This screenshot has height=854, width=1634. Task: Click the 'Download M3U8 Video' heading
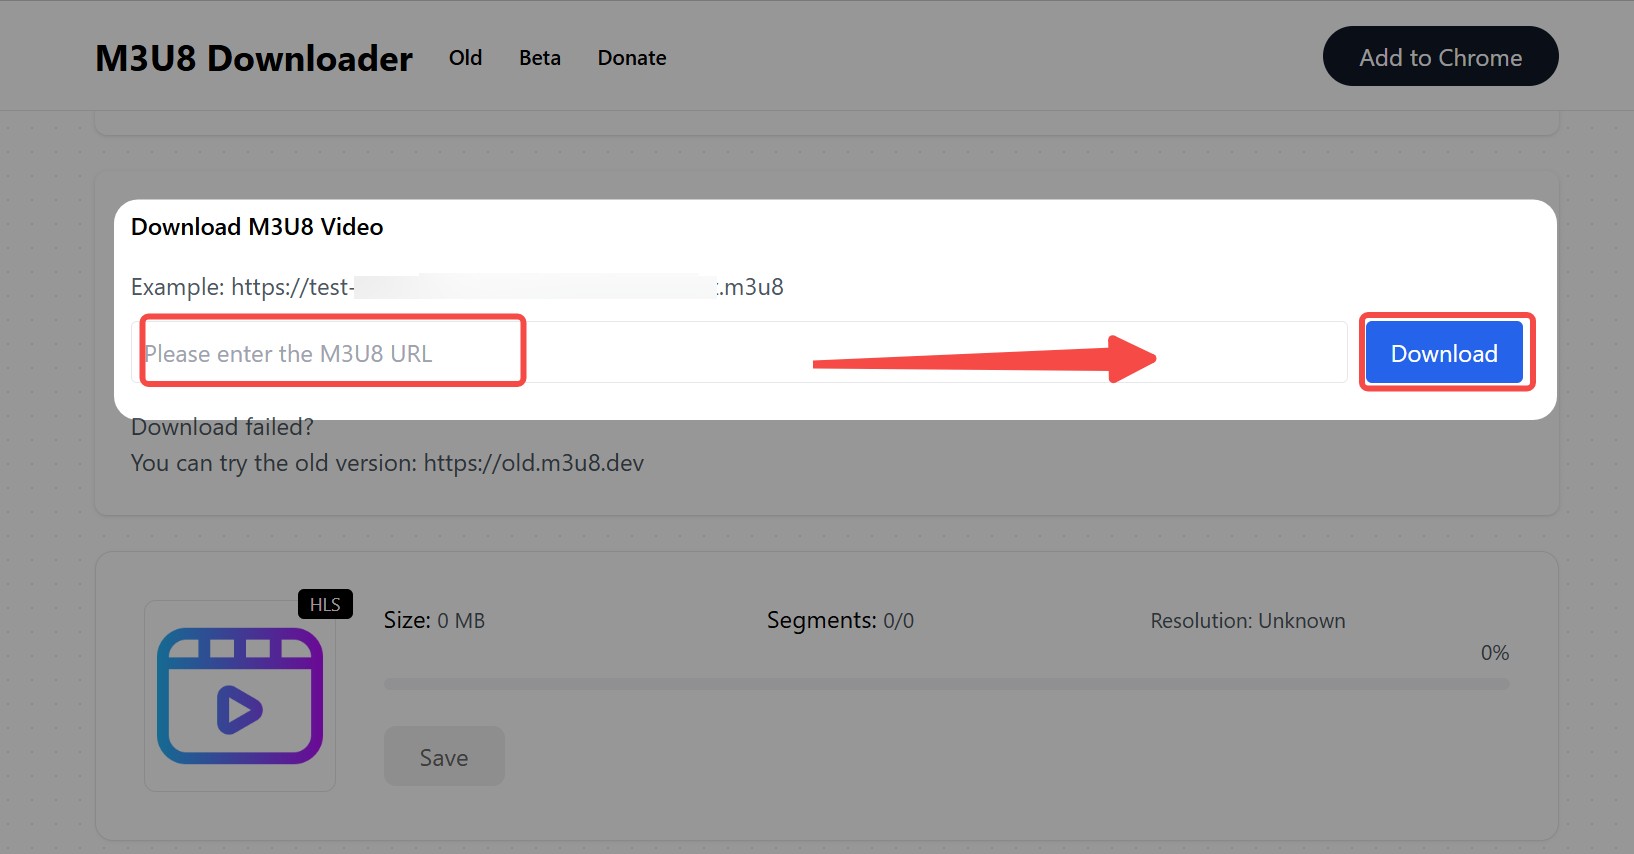pos(257,227)
